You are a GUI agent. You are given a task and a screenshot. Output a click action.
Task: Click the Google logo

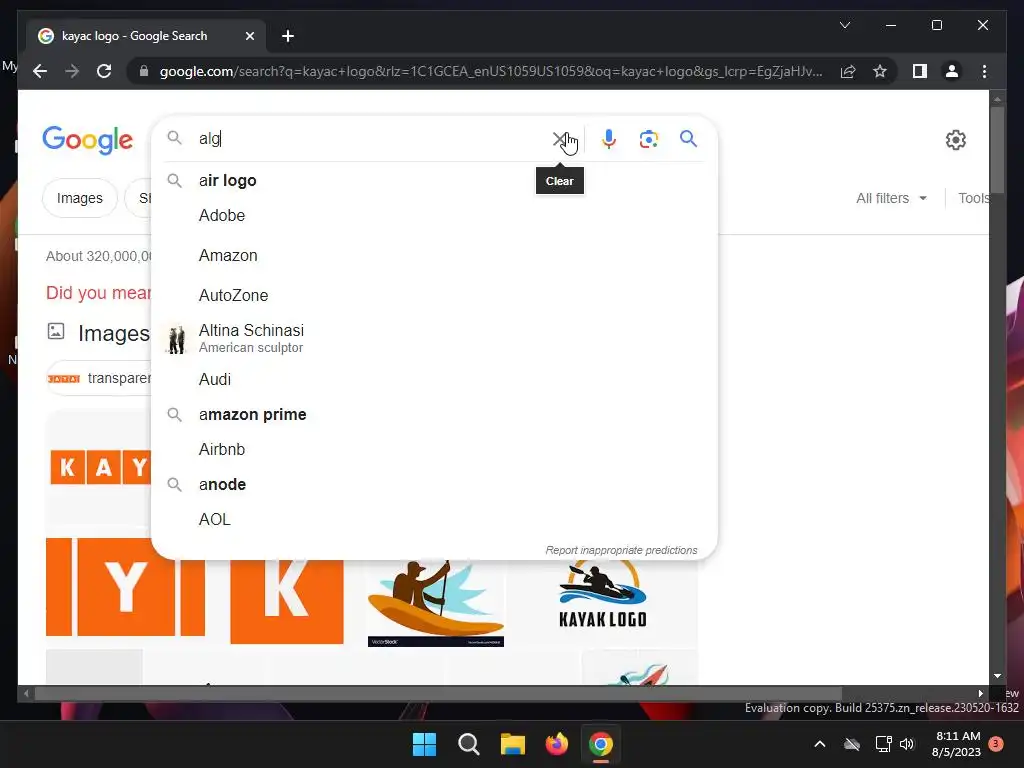coord(88,140)
